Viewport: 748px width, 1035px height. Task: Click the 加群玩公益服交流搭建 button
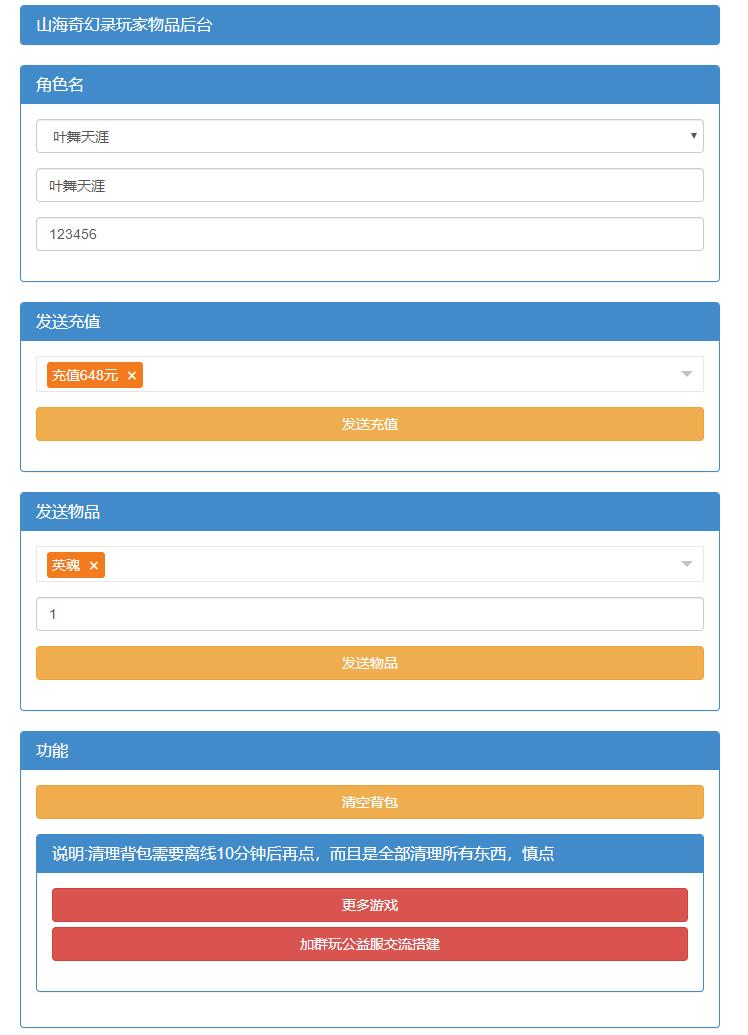pyautogui.click(x=370, y=944)
